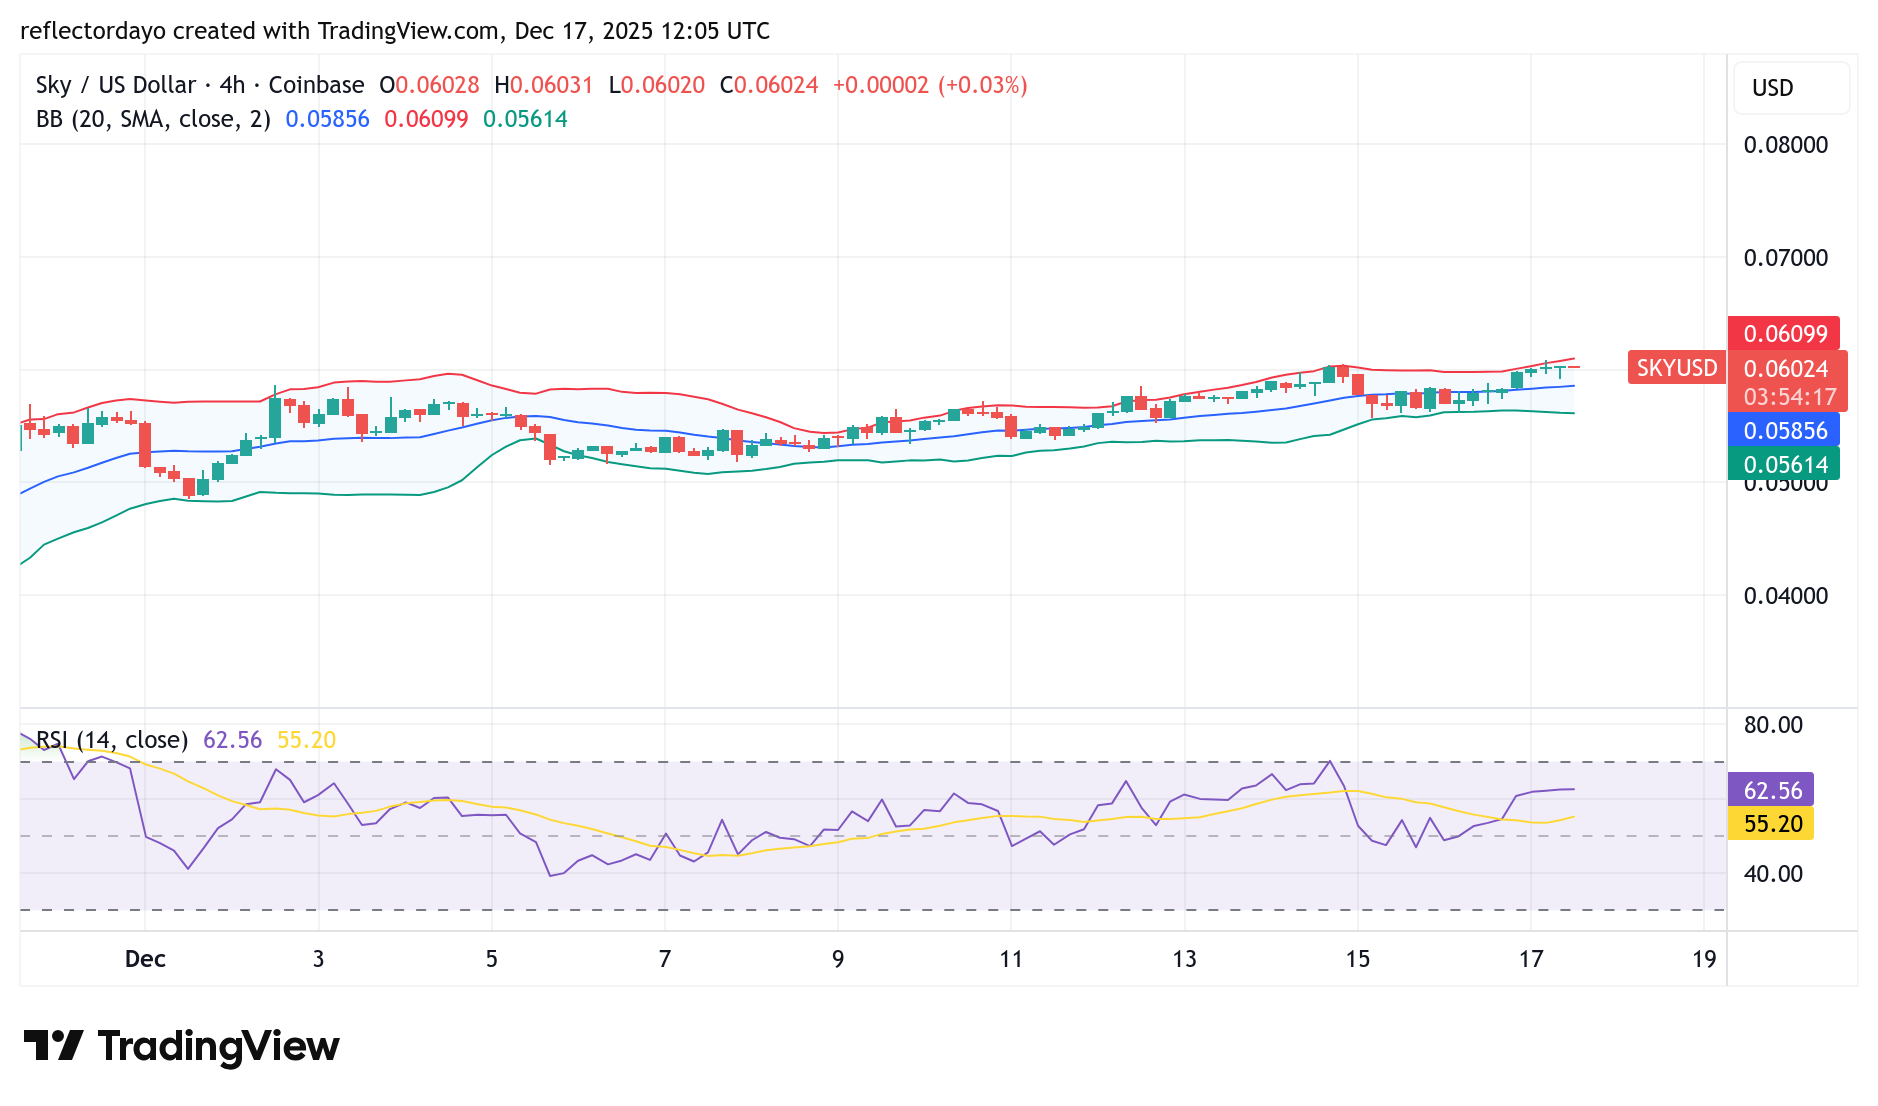Click the 0.08000 price axis label

pyautogui.click(x=1786, y=145)
